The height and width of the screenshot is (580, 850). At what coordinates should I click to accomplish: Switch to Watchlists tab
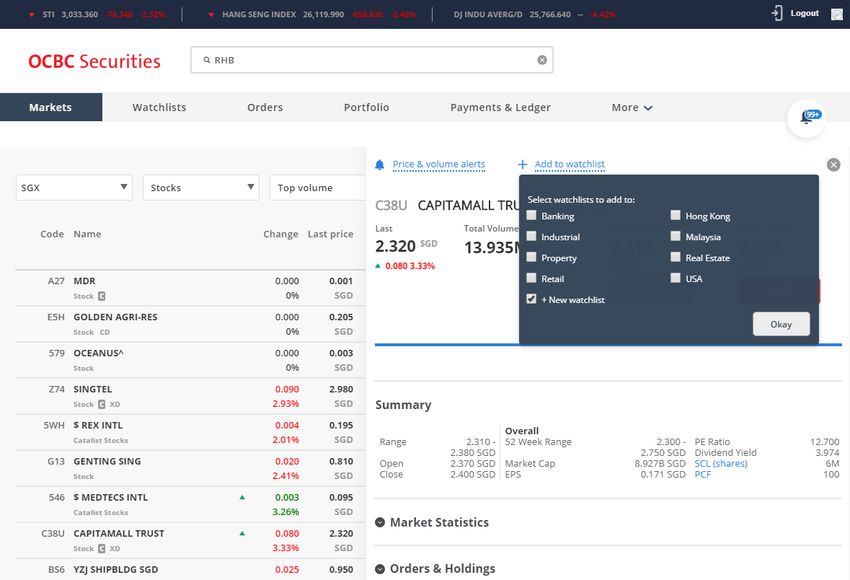pyautogui.click(x=159, y=107)
